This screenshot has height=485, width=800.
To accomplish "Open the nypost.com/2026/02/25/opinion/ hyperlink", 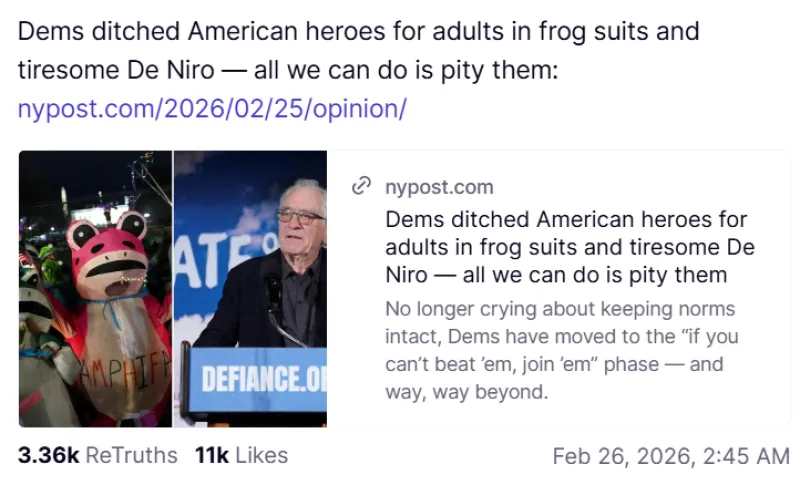I will 212,109.
